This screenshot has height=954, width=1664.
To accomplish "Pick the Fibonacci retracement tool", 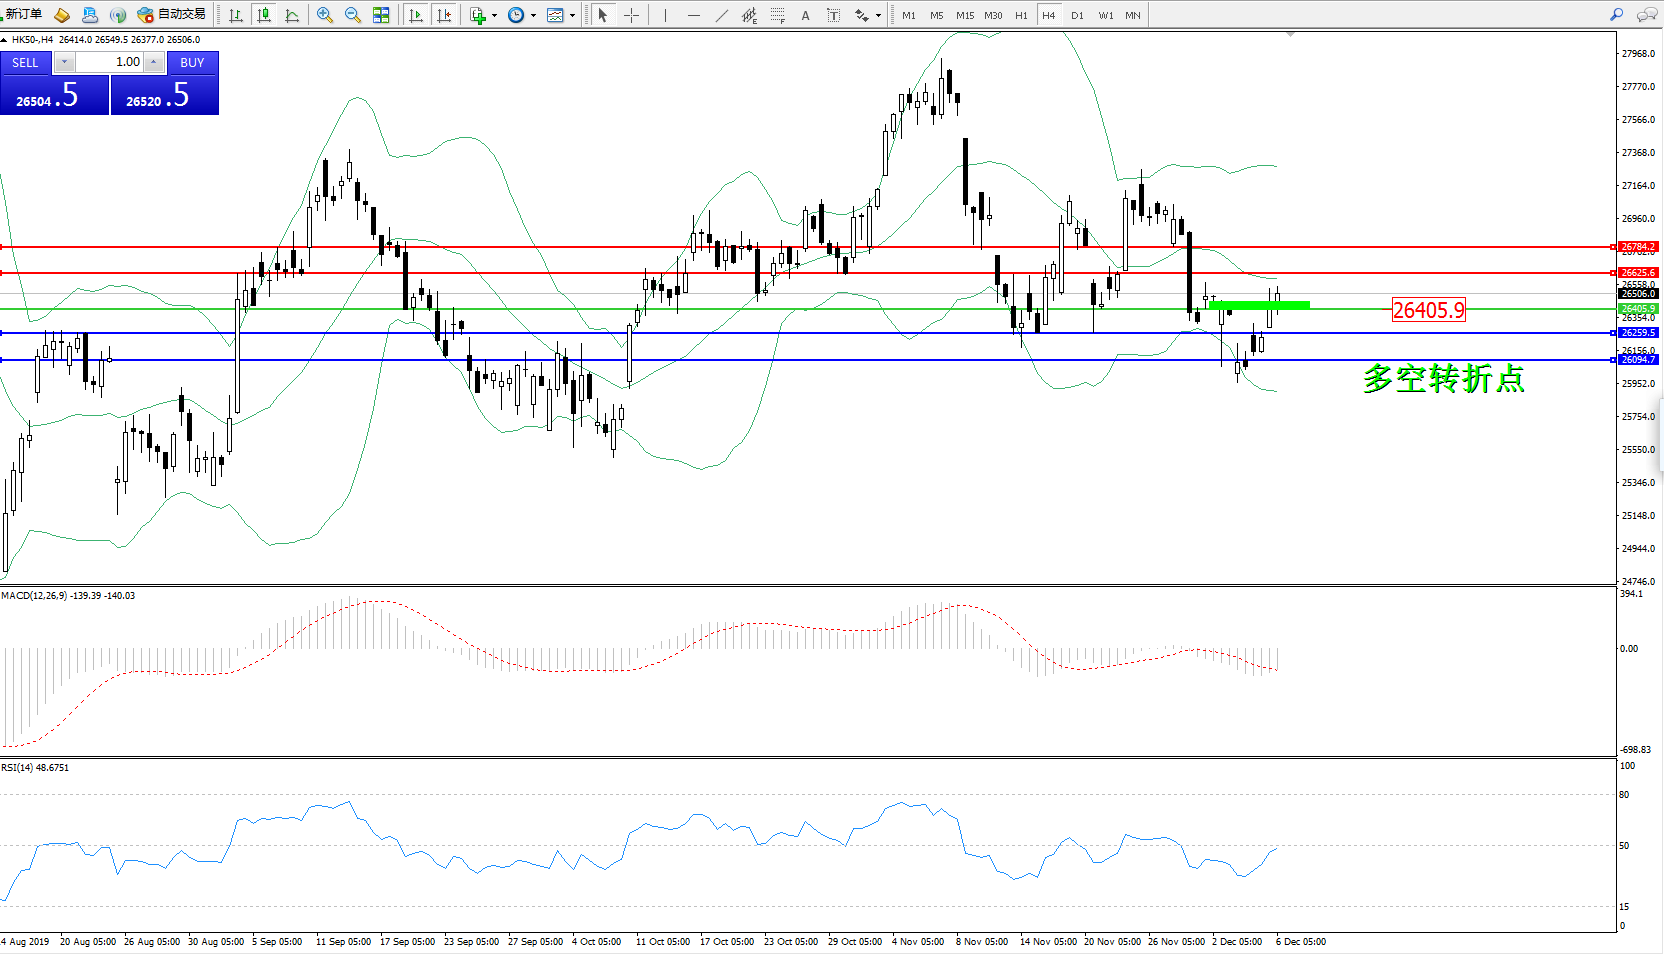I will point(777,15).
